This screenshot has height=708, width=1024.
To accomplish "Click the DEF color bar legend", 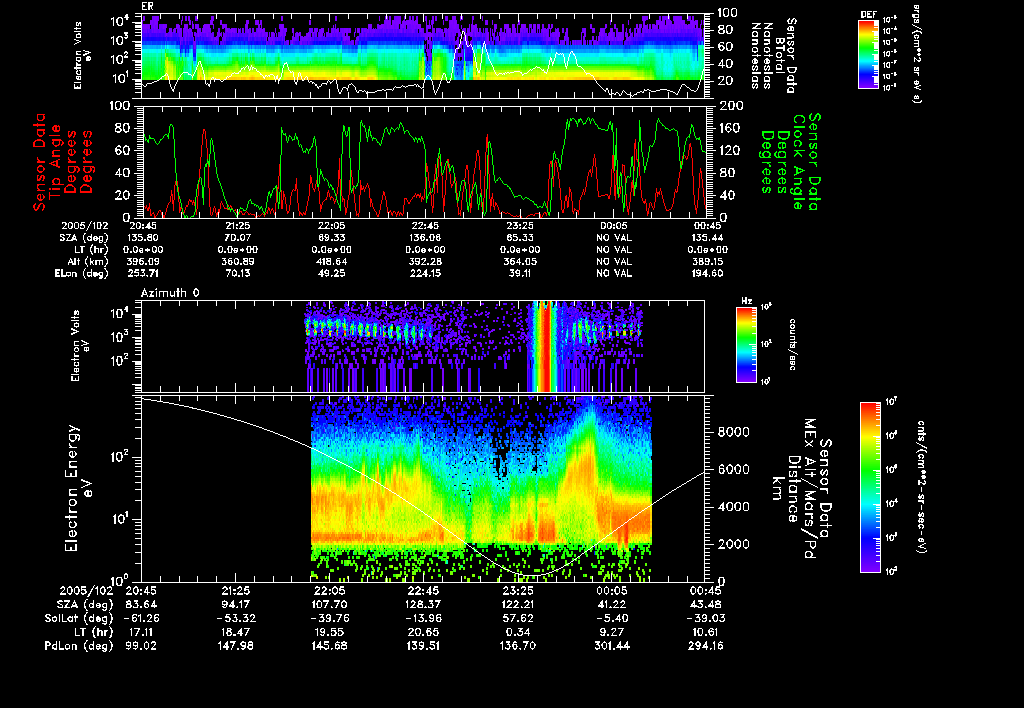I will pyautogui.click(x=868, y=54).
